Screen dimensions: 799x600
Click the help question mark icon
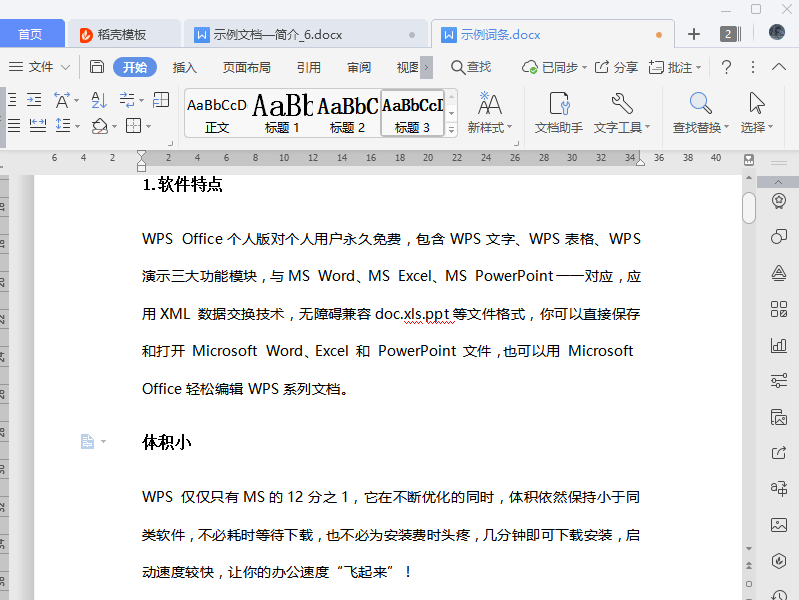pos(726,67)
